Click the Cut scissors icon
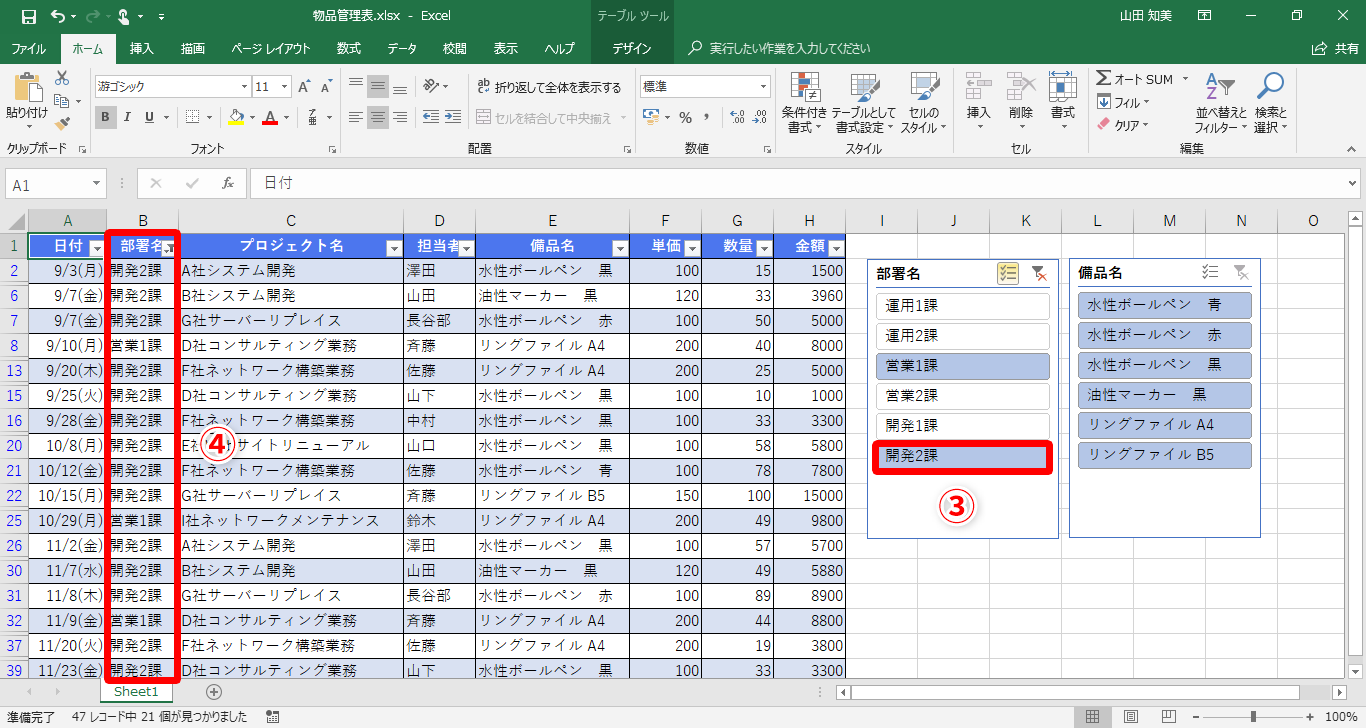Viewport: 1366px width, 728px height. pos(62,78)
